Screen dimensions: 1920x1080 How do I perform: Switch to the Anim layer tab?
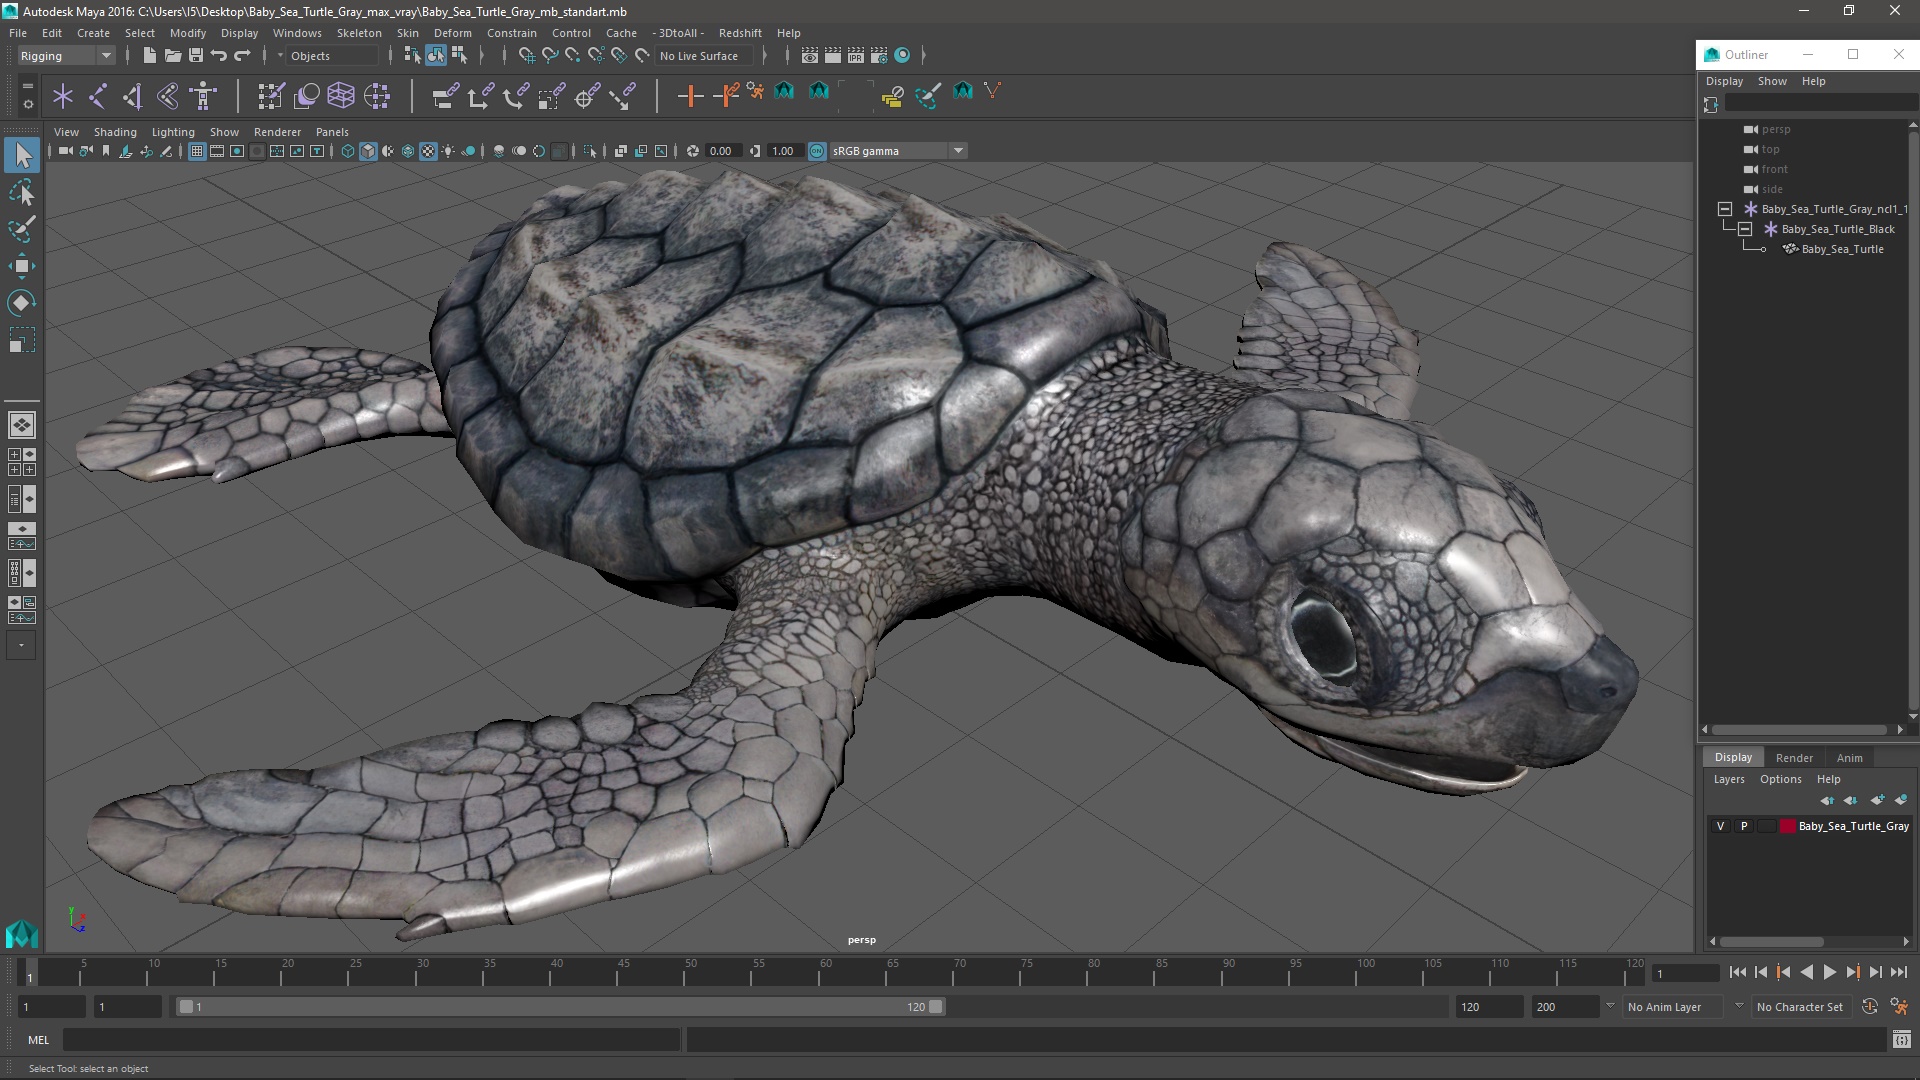[x=1849, y=758]
